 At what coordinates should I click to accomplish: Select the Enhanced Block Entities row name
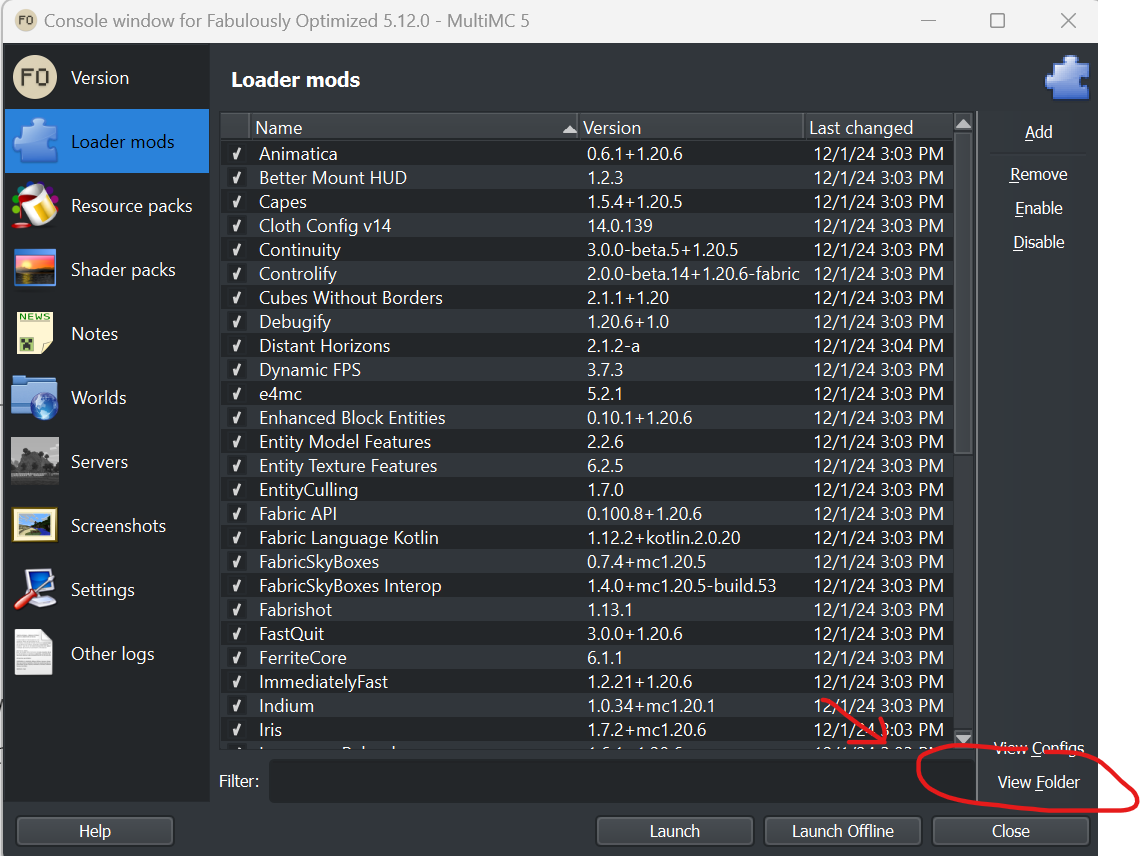click(352, 418)
